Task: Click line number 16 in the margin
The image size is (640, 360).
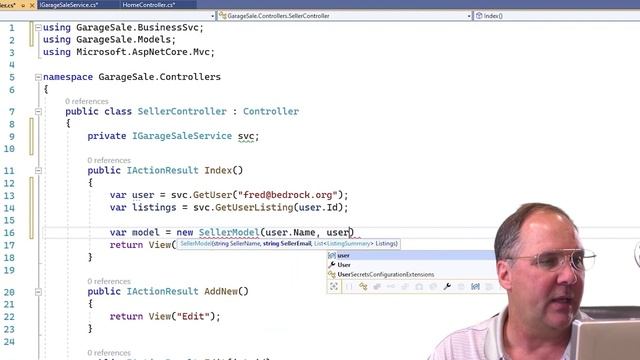Action: click(9, 233)
